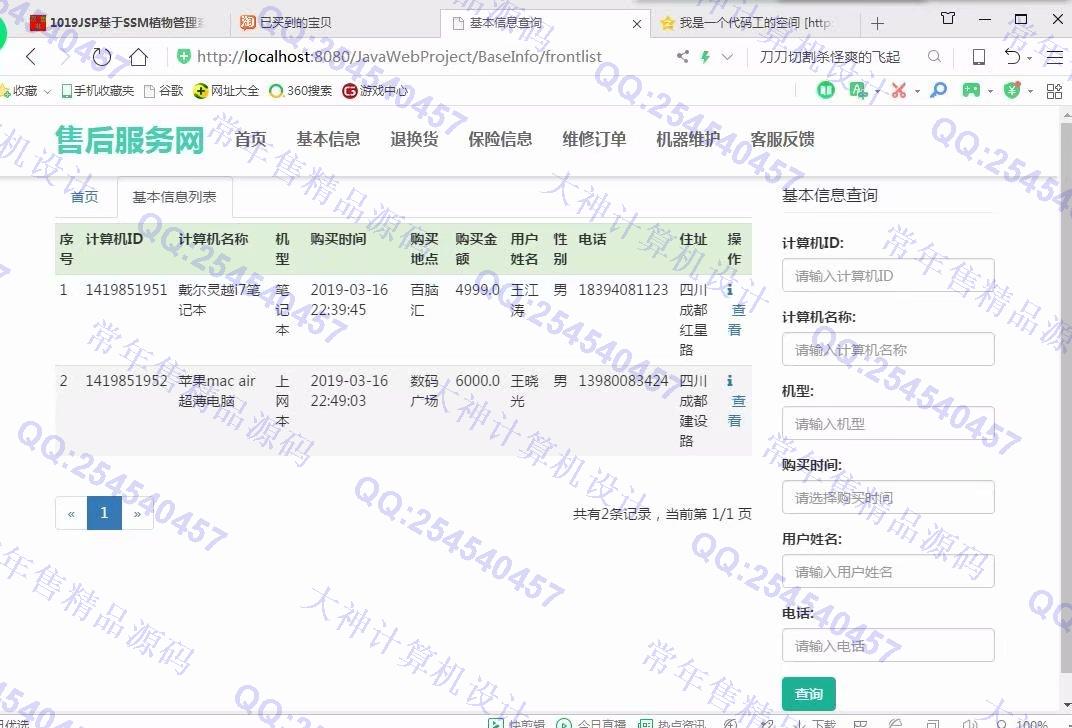Open the browser main menu icon
1072x728 pixels.
(1054, 57)
